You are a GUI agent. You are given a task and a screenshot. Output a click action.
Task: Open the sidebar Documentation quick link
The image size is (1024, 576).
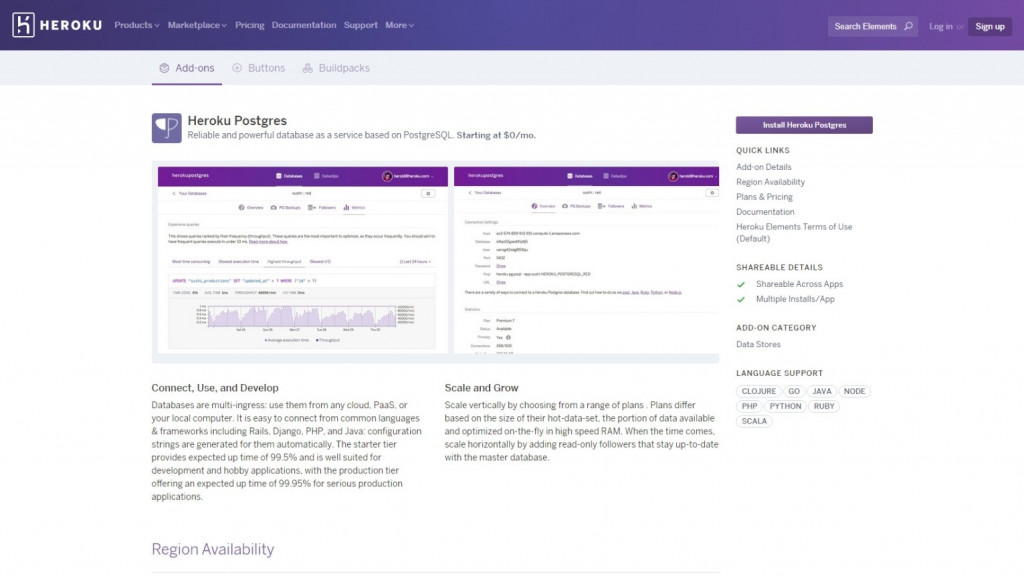coord(765,212)
